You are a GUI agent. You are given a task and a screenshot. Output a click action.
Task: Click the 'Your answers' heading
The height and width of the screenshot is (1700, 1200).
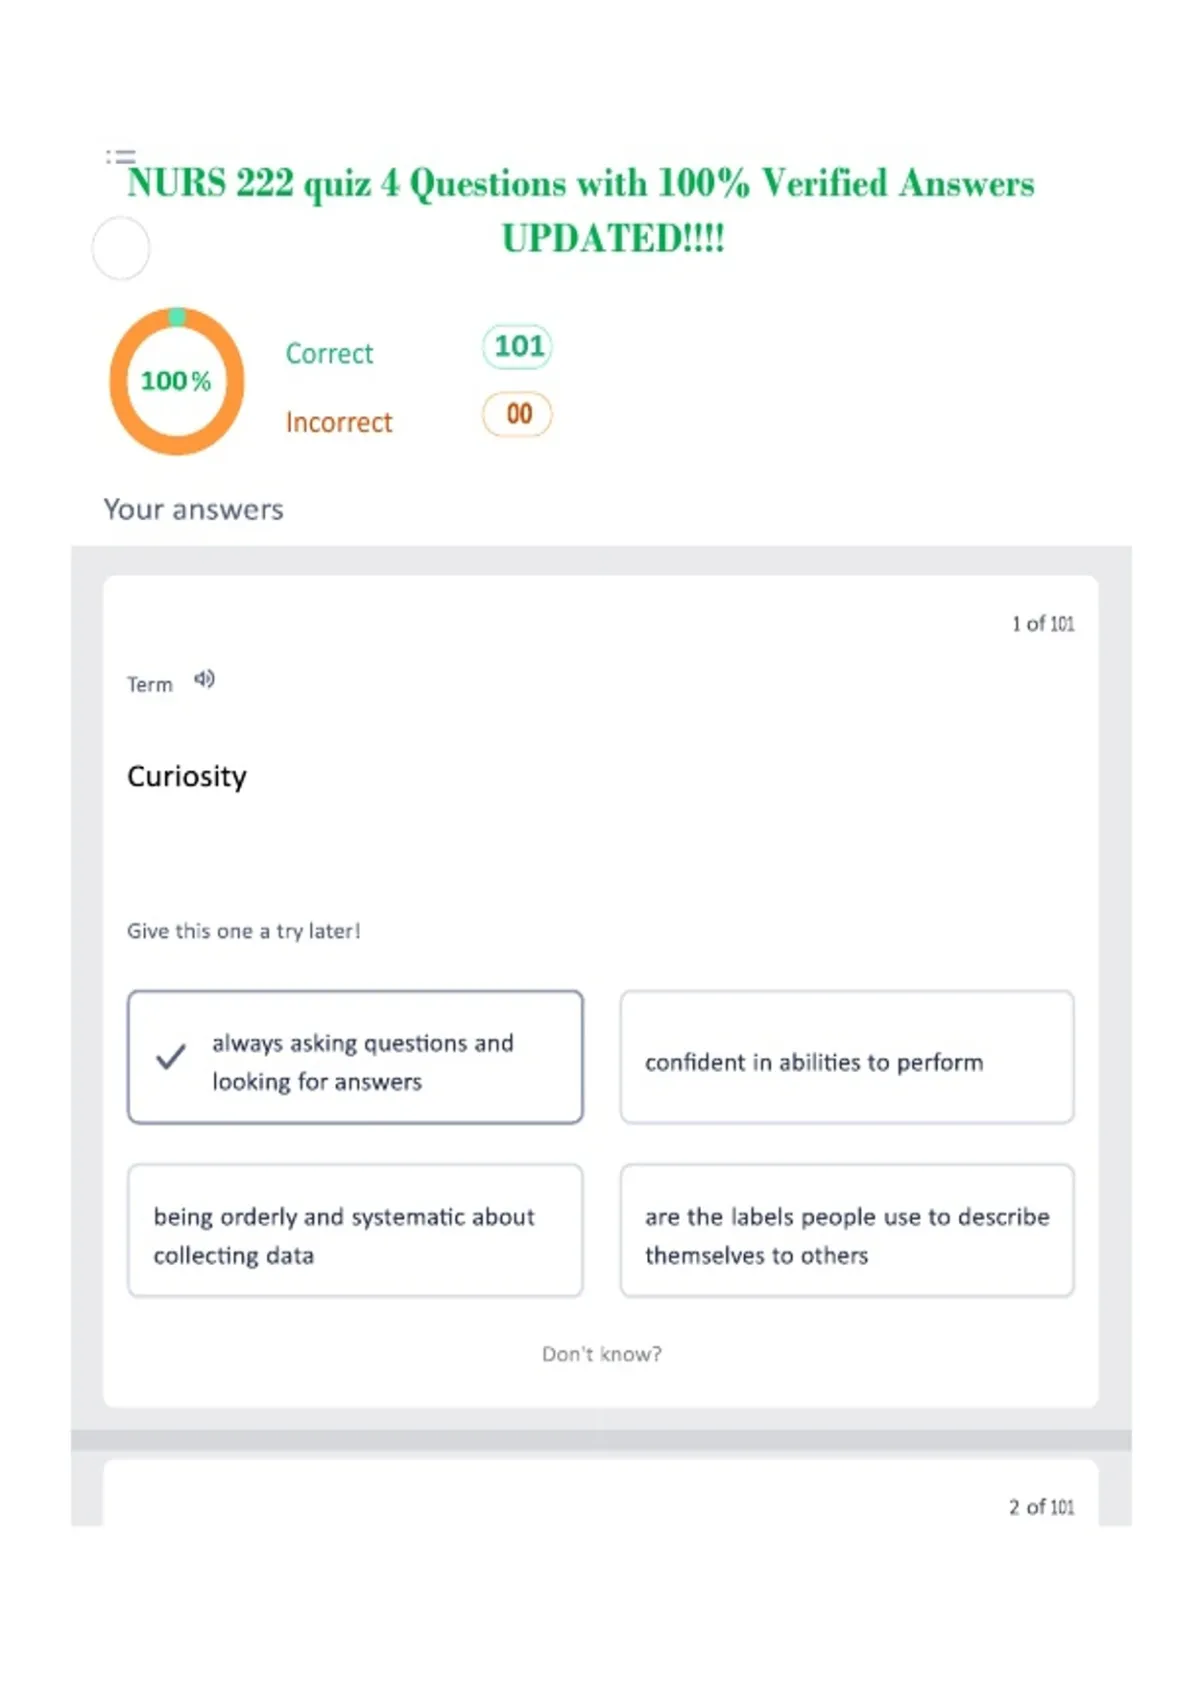[x=194, y=510]
